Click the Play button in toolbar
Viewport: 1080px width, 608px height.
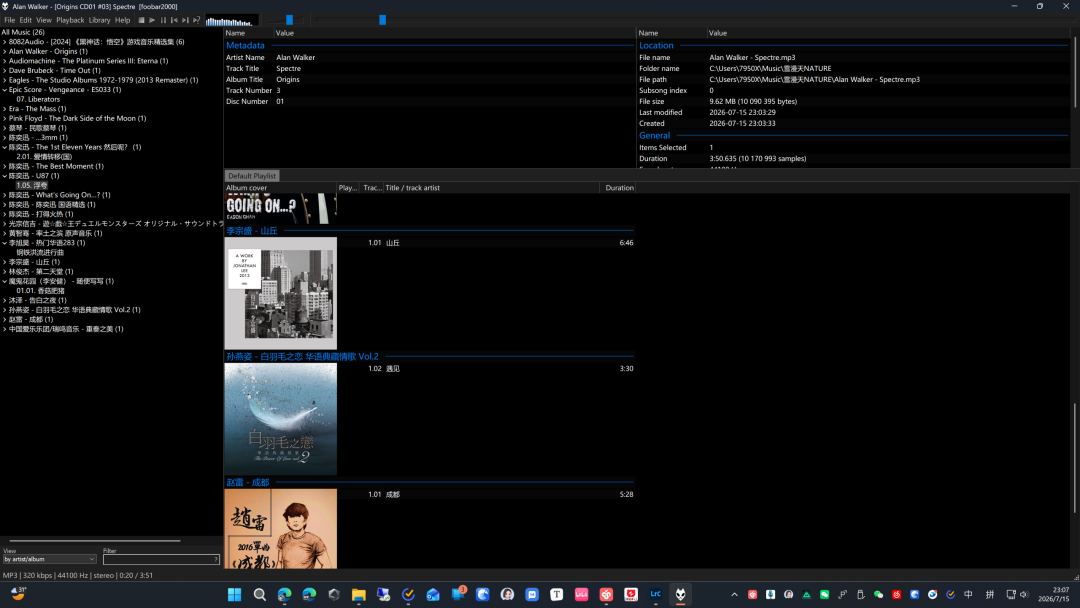pyautogui.click(x=152, y=20)
